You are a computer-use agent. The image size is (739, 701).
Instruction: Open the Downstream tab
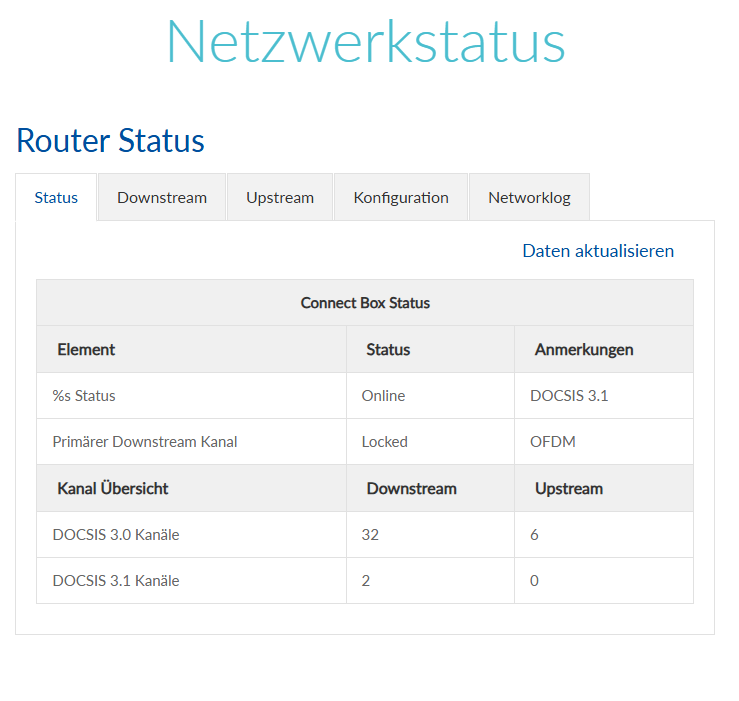click(162, 197)
